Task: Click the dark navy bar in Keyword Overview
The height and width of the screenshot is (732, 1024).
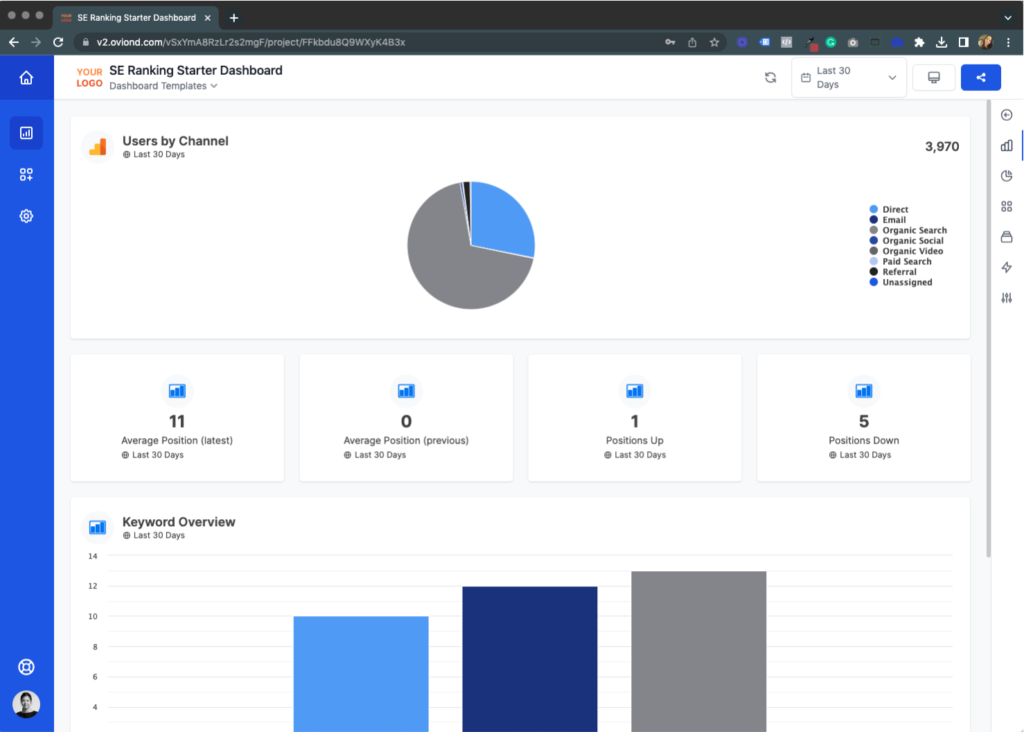Action: tap(530, 658)
